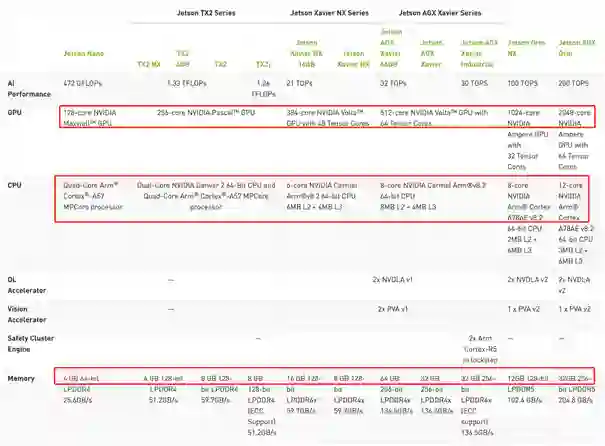605x446 pixels.
Task: Click the Memory row label
Action: pos(21,378)
